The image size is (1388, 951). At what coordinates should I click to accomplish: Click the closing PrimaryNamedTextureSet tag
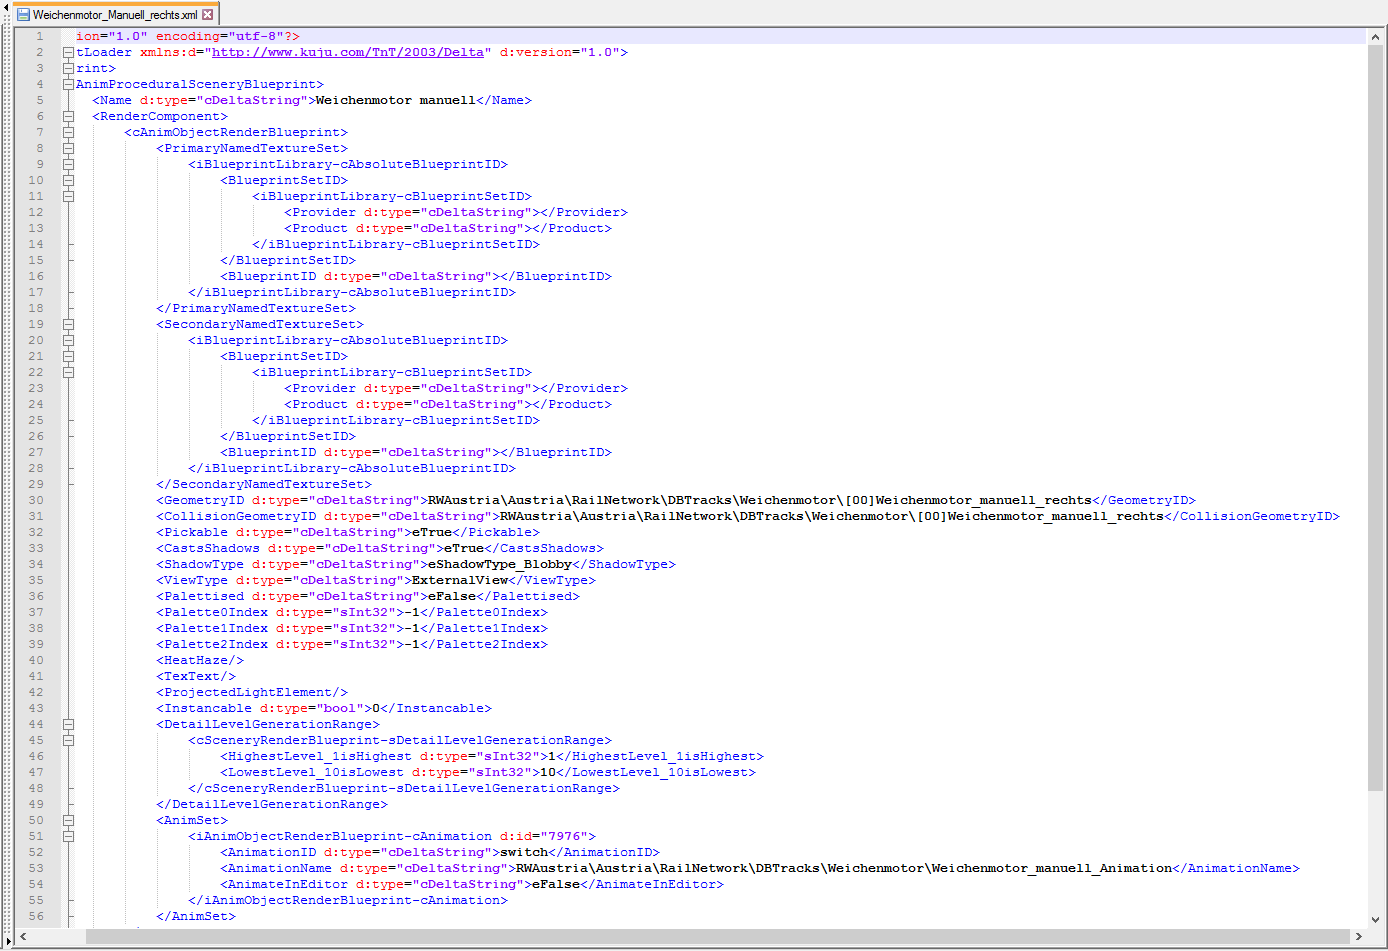pos(256,308)
